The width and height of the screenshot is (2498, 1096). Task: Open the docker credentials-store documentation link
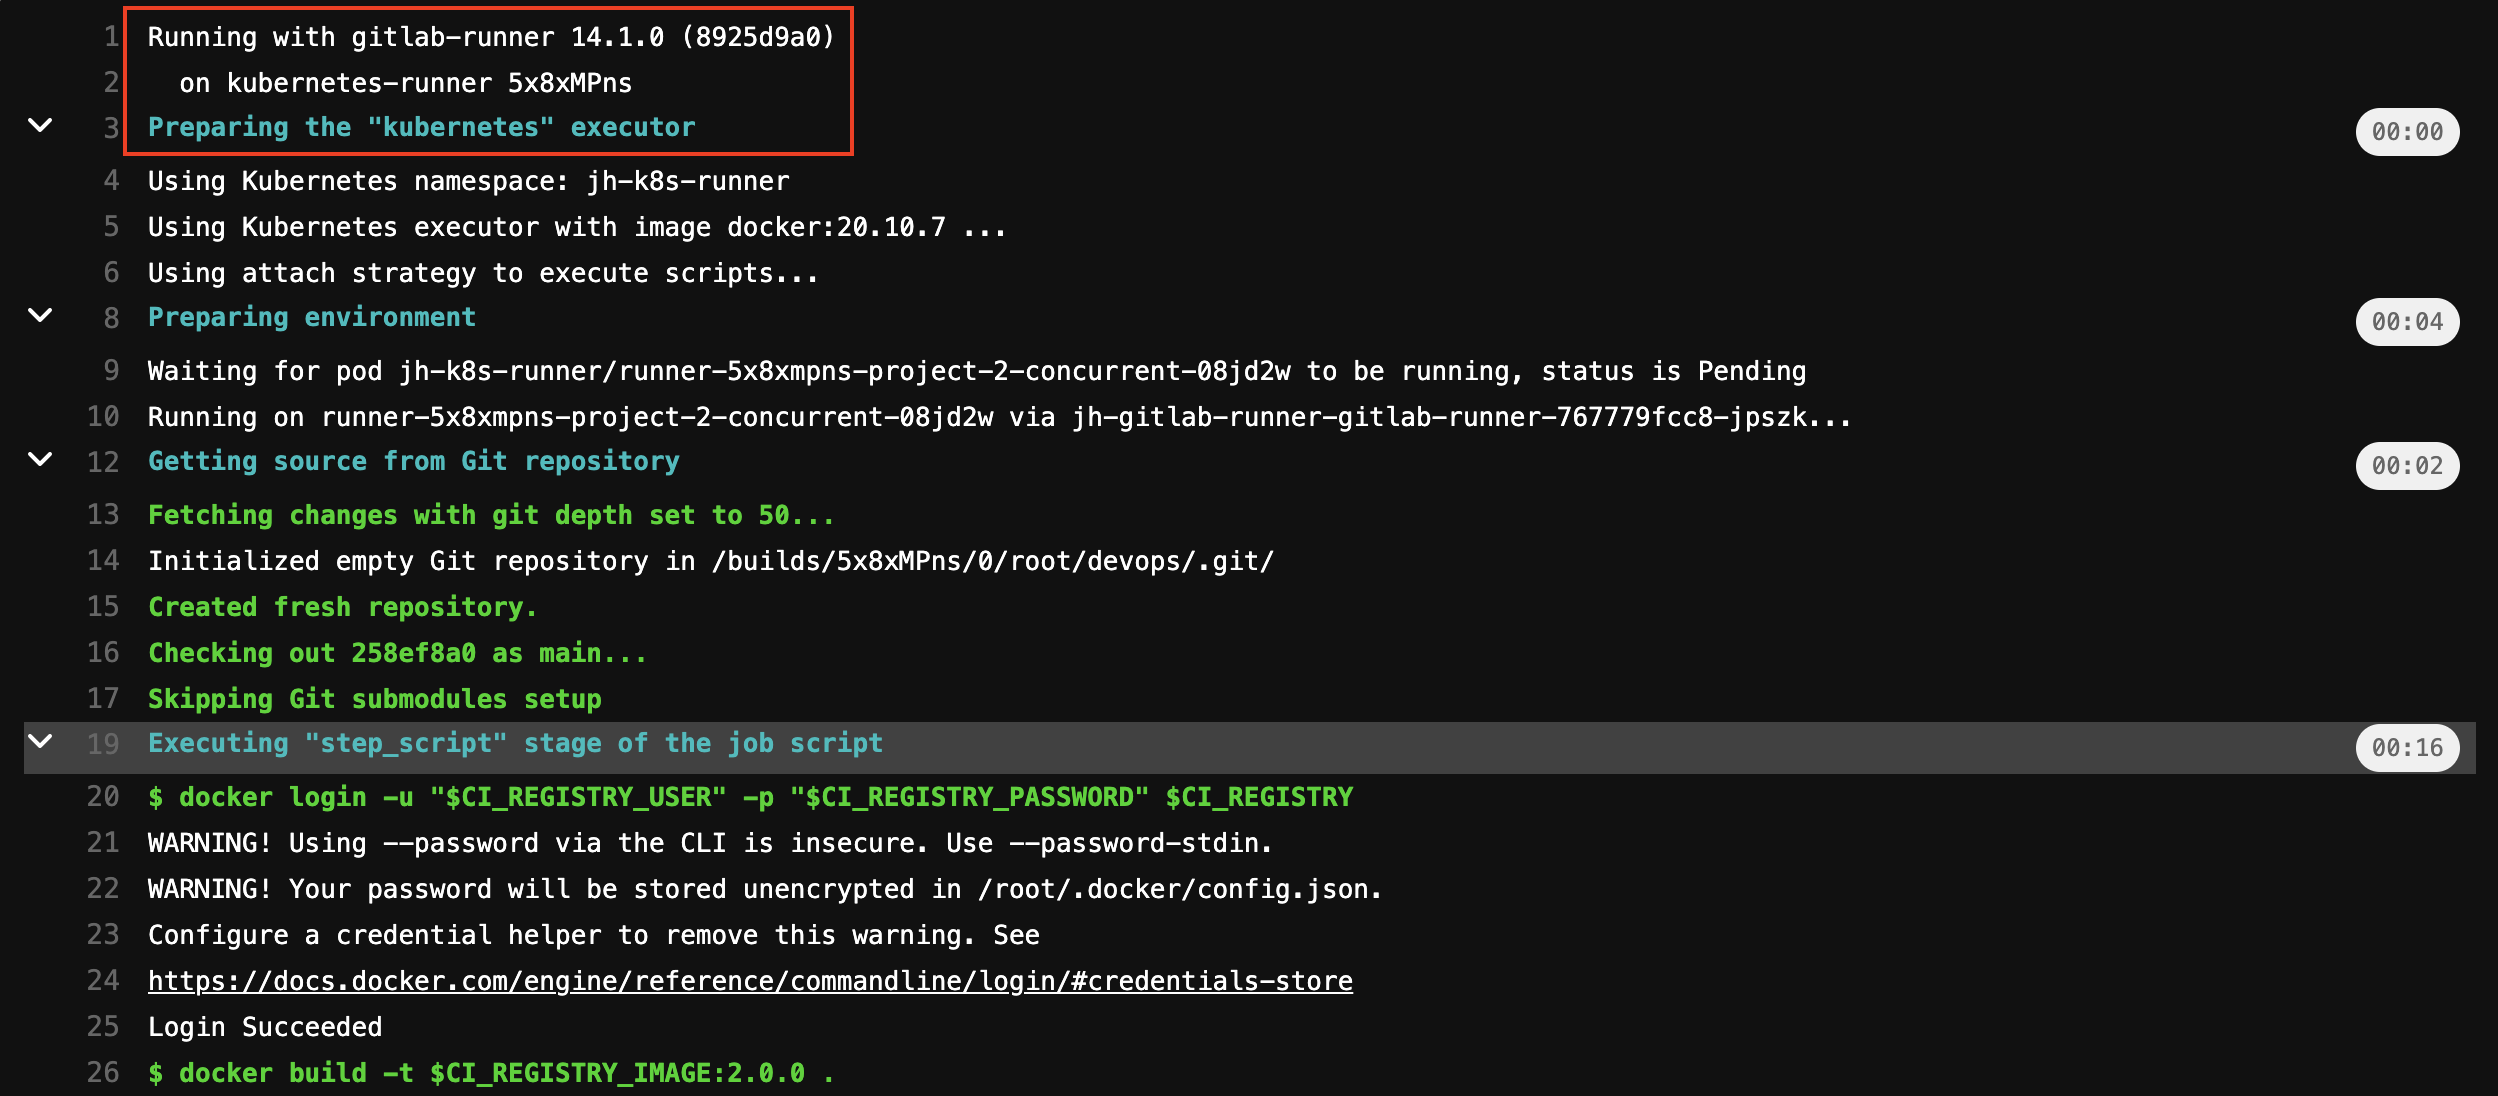tap(749, 980)
